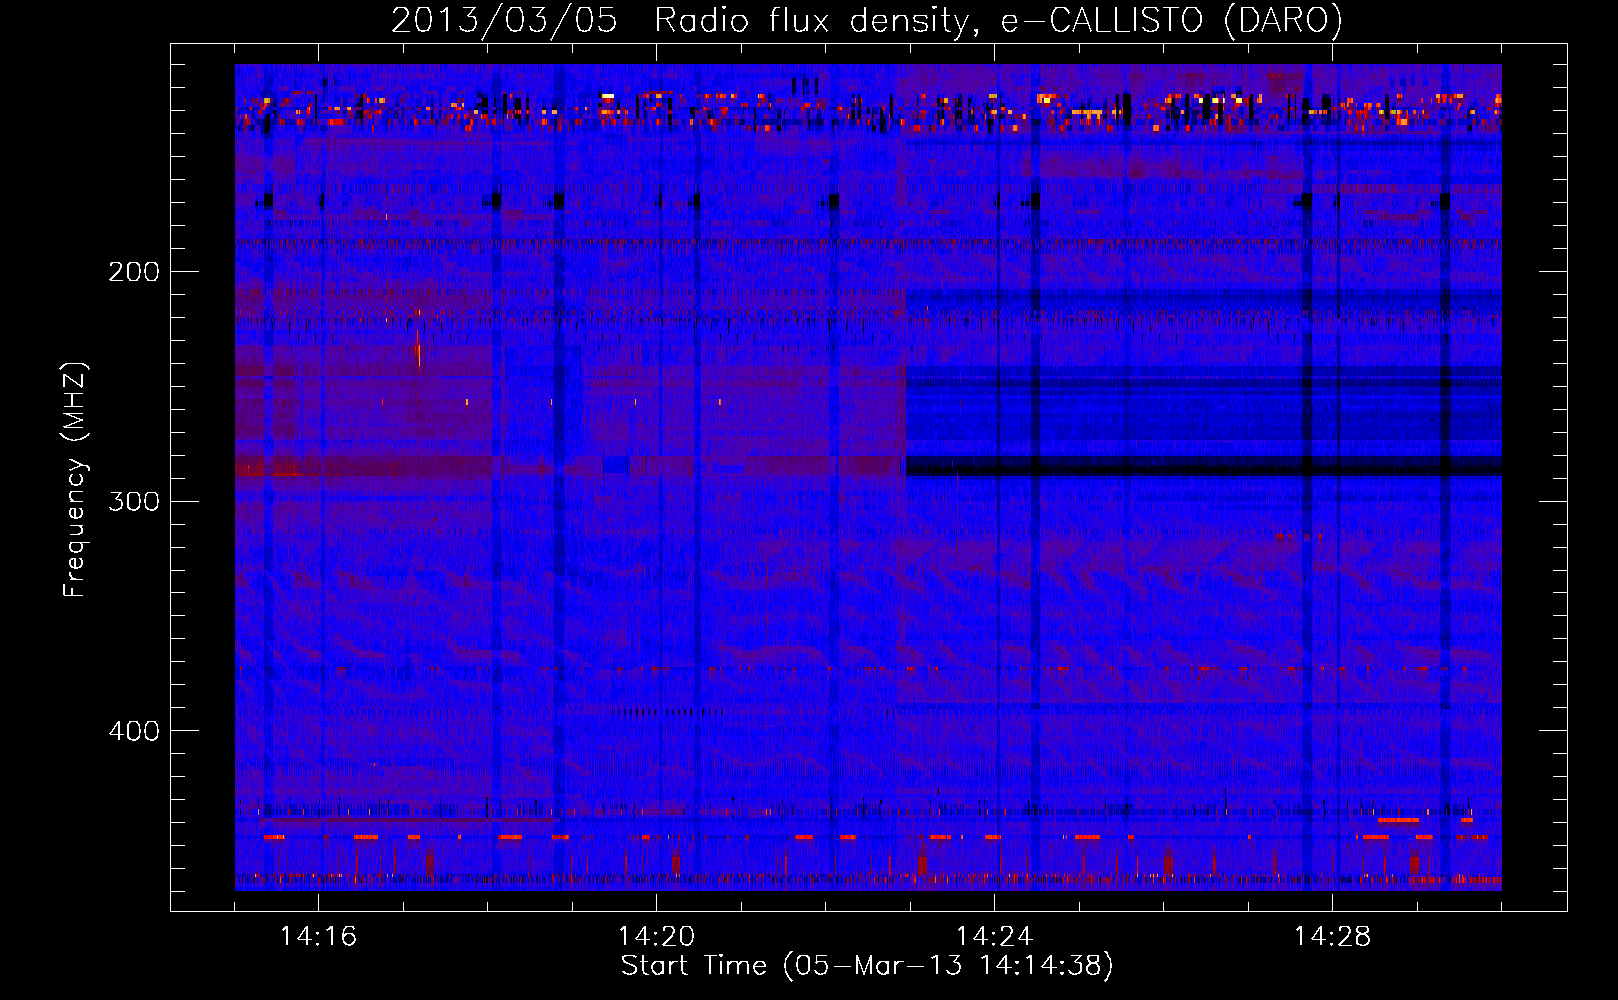1618x1000 pixels.
Task: Select the 400 frequency tick label
Action: [134, 731]
